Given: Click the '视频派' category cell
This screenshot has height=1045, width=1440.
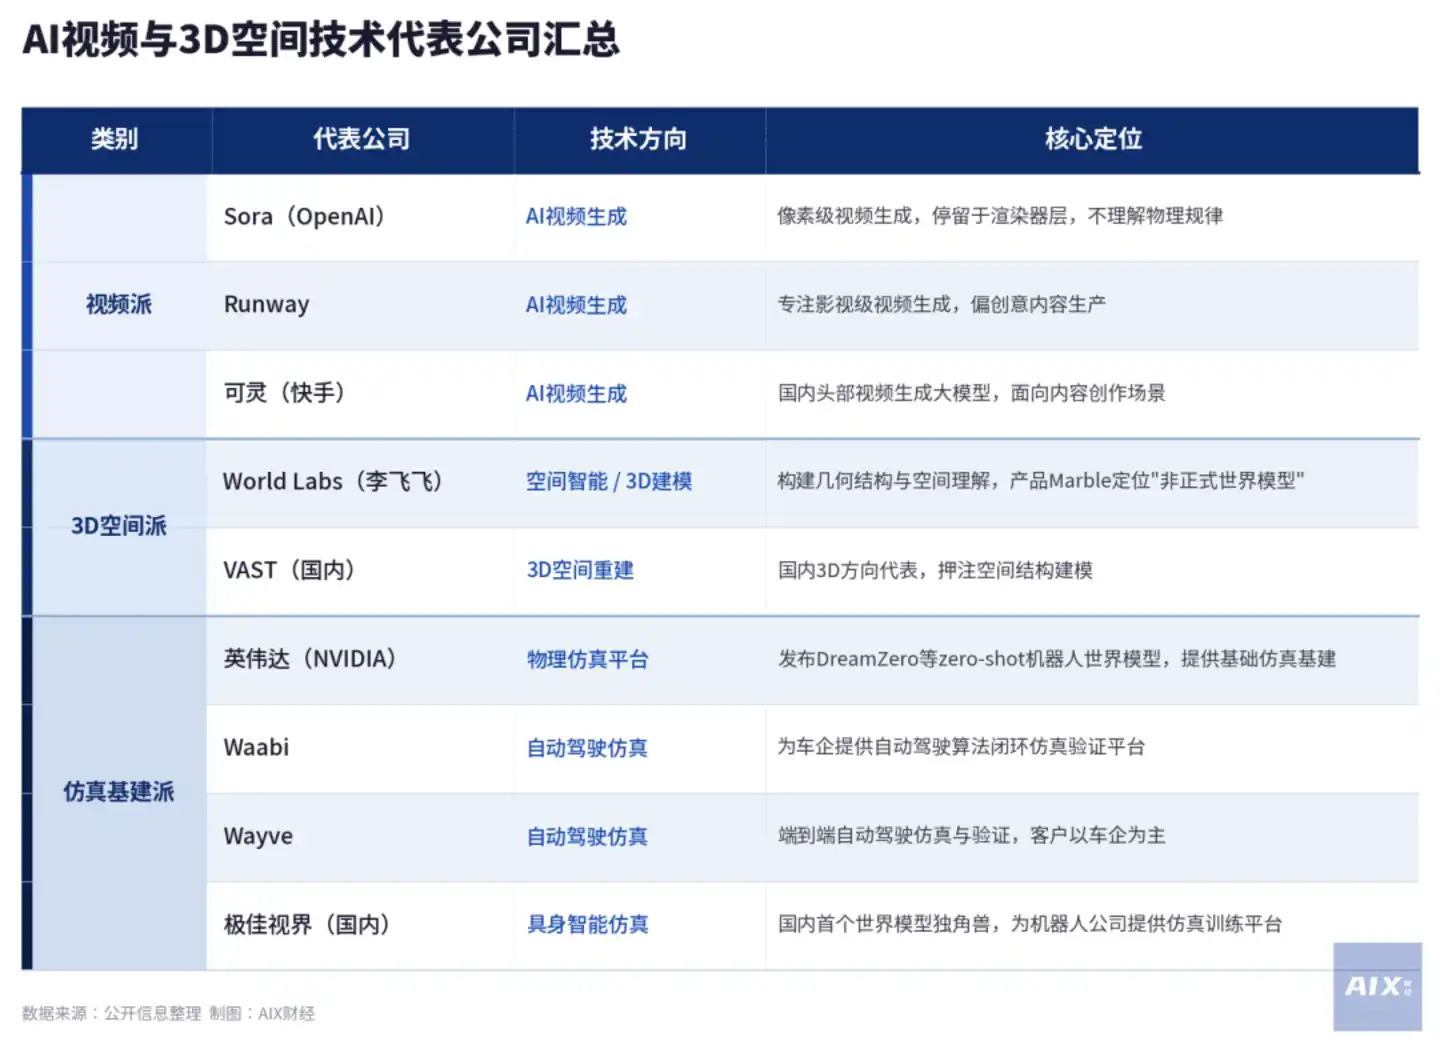Looking at the screenshot, I should pos(119,304).
